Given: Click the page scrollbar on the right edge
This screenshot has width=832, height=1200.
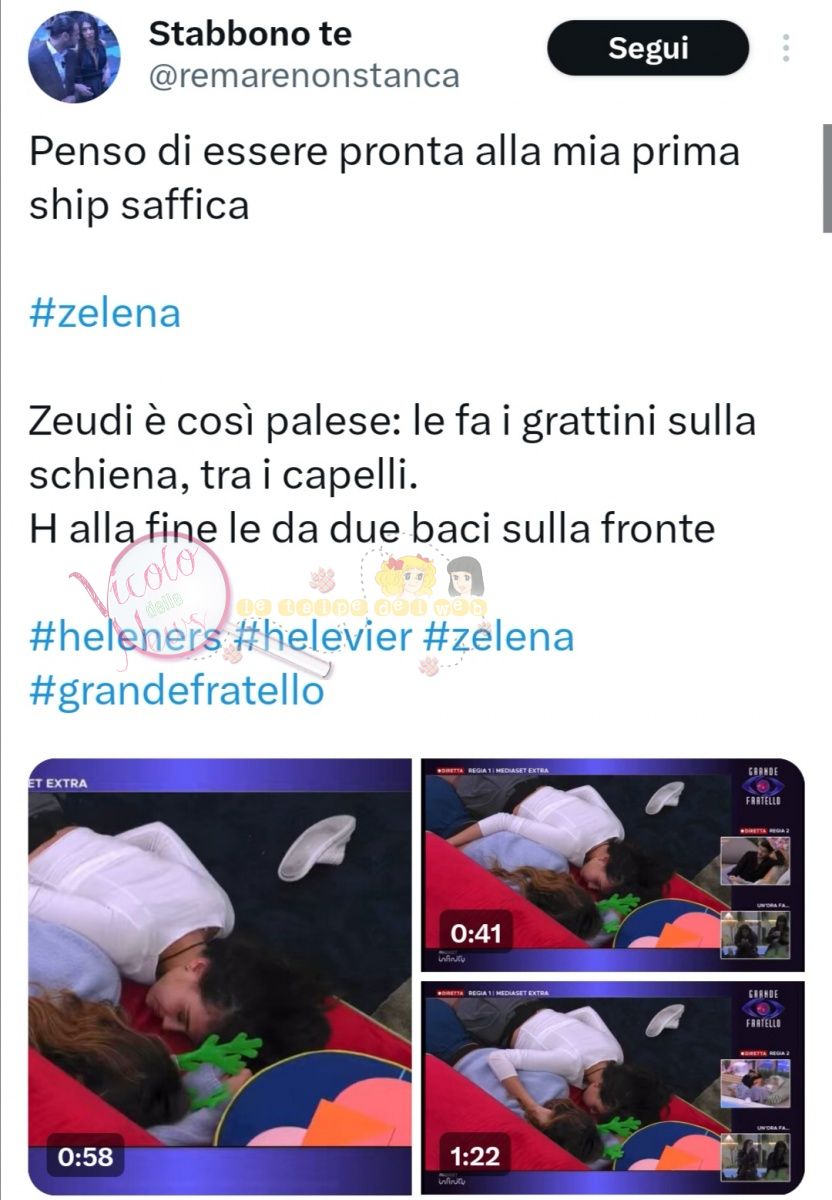Looking at the screenshot, I should (827, 175).
